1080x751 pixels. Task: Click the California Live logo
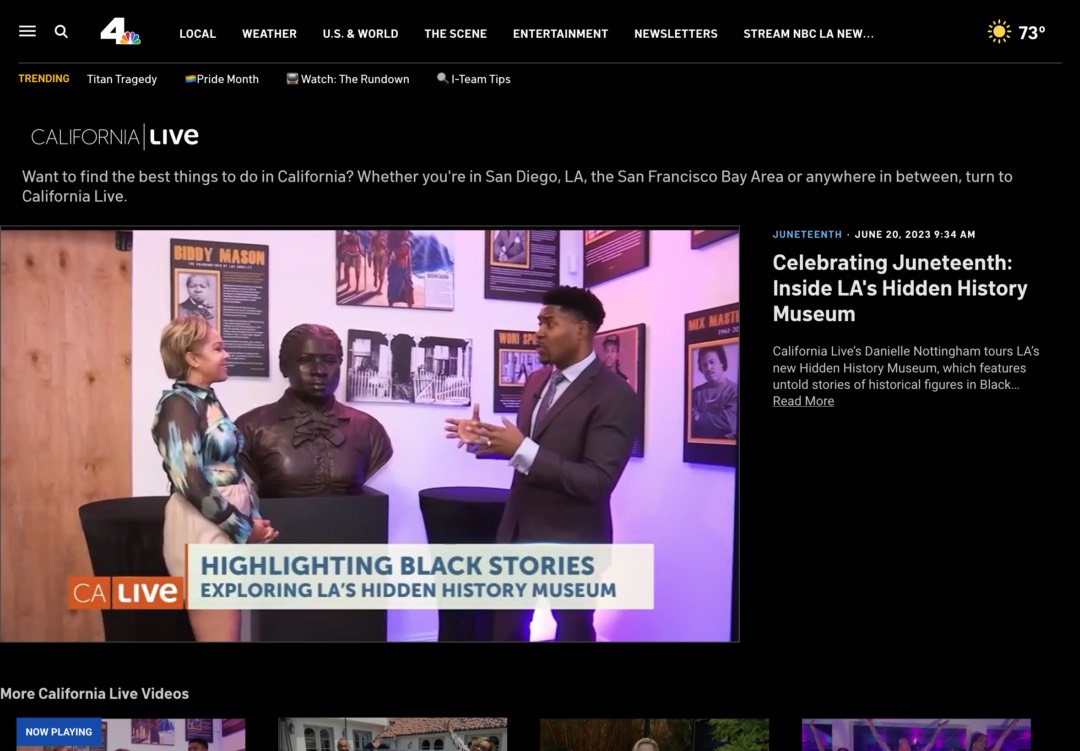(x=115, y=137)
